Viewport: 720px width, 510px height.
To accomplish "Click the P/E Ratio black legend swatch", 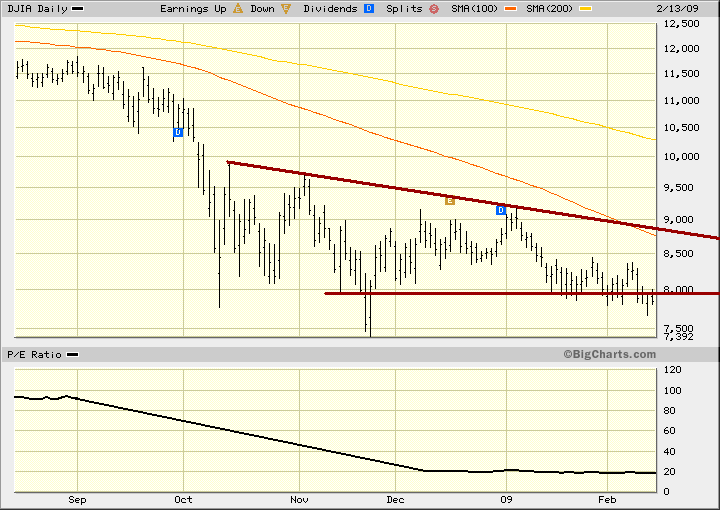I will coord(73,355).
